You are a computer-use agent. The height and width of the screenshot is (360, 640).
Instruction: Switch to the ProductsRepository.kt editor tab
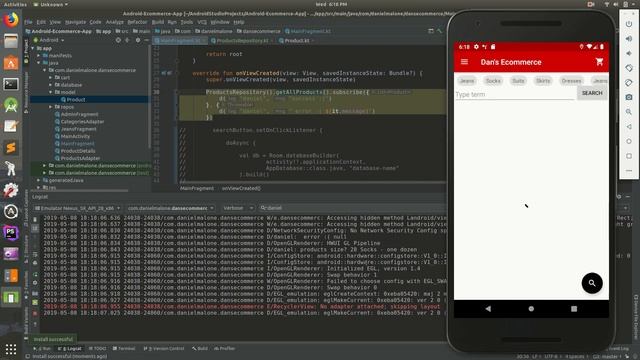click(242, 41)
